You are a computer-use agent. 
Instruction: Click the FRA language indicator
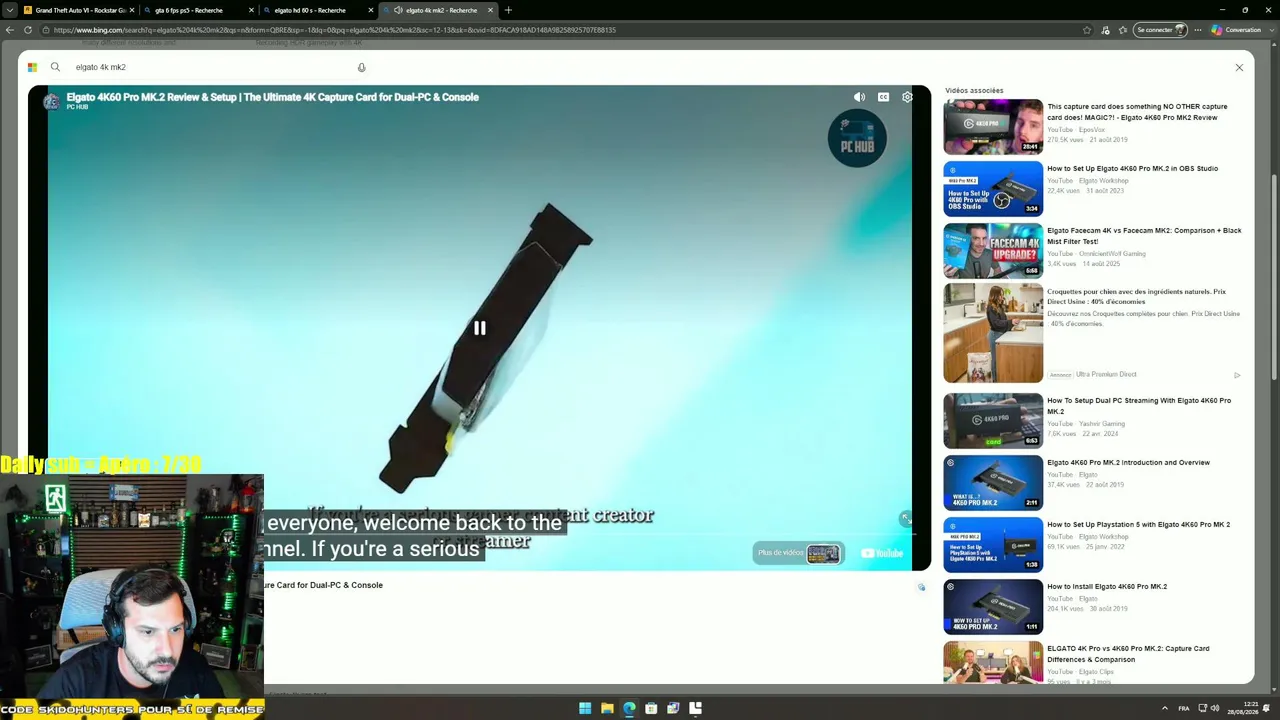click(x=1184, y=708)
